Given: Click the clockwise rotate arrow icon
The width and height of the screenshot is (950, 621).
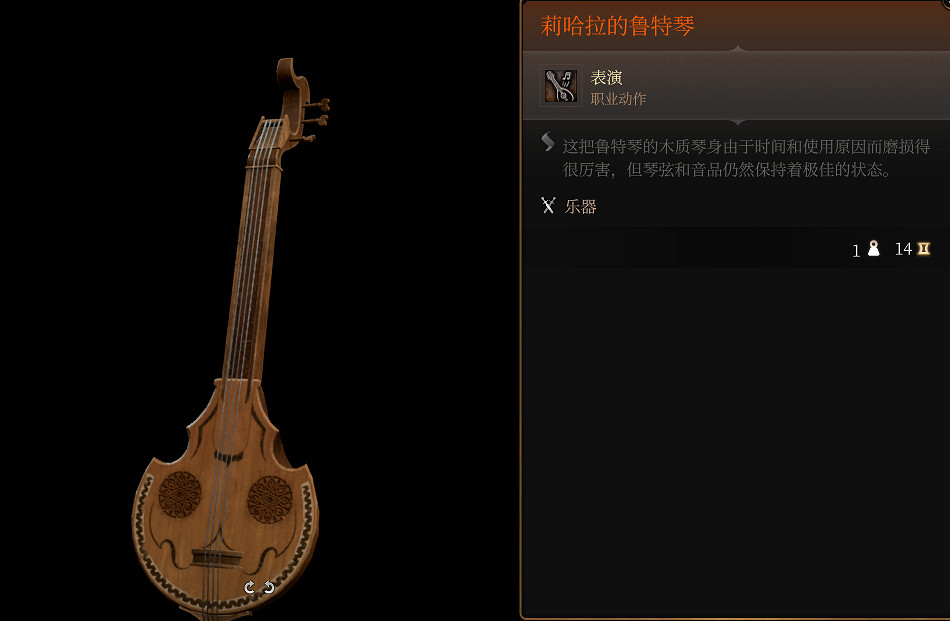Looking at the screenshot, I should 250,587.
